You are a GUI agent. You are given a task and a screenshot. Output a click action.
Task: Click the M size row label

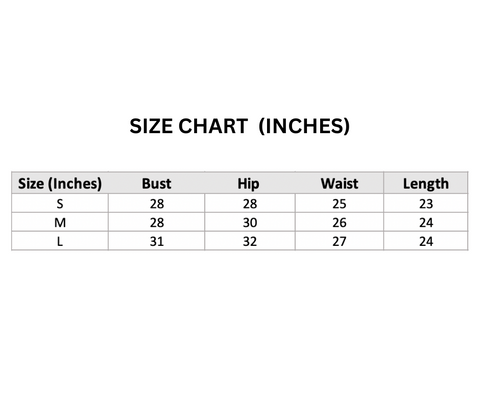[60, 222]
